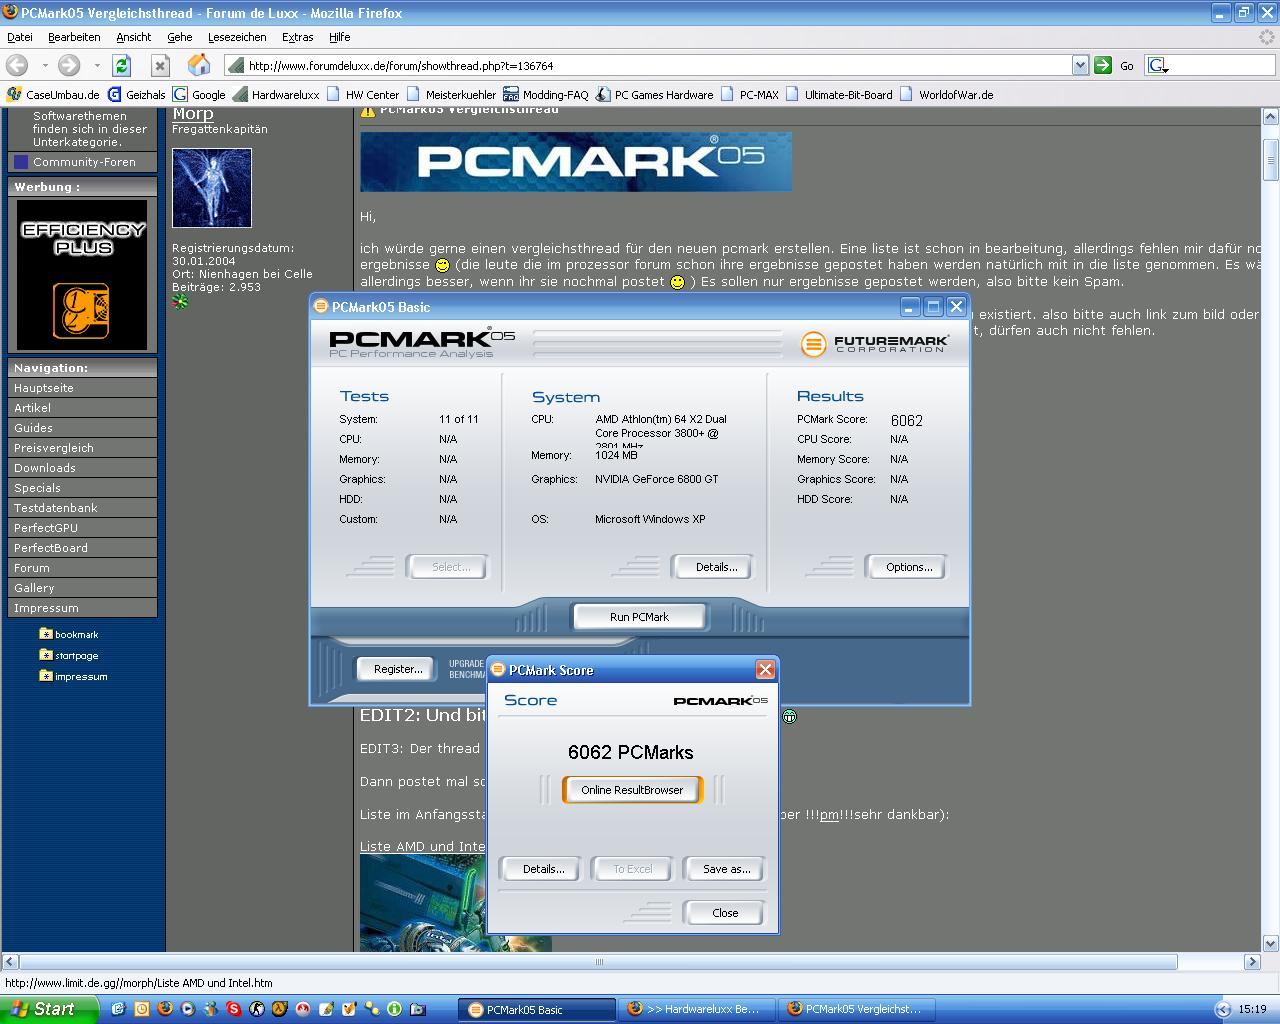Open the Modding-FAQ bookmark
Screen dimensions: 1280x1024
tap(546, 95)
